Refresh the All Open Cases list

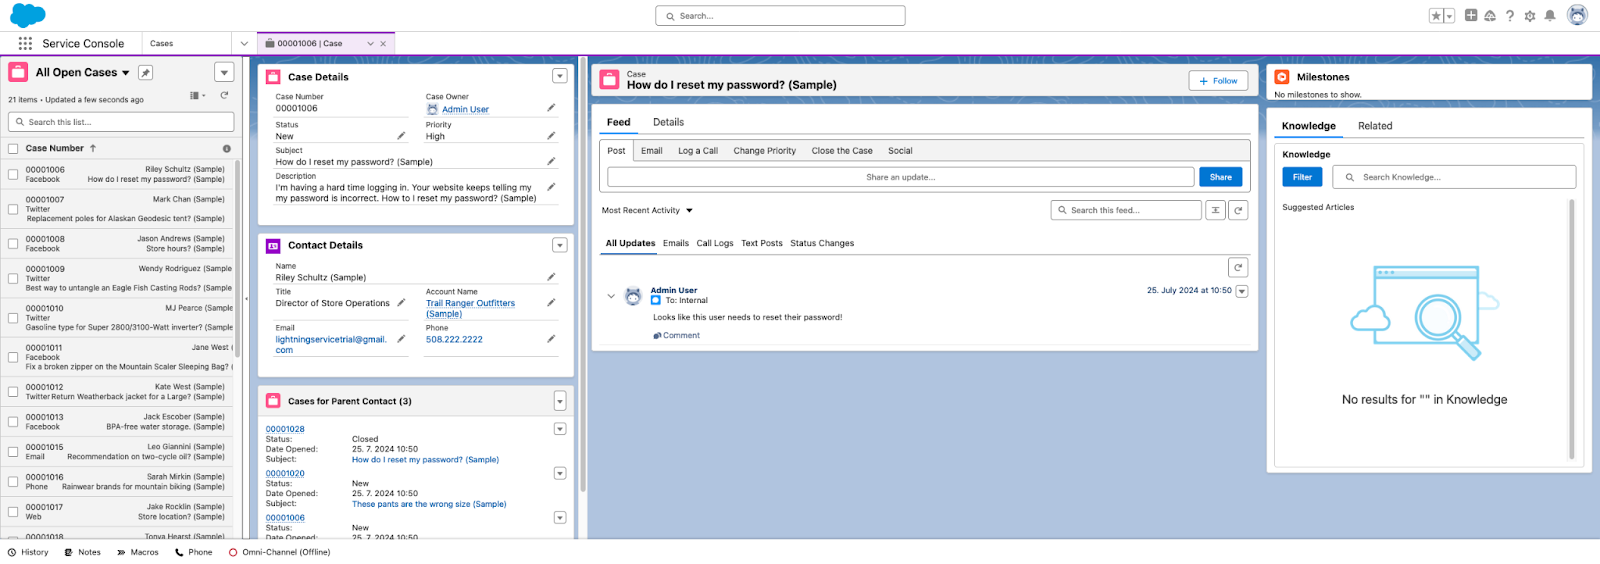click(224, 96)
